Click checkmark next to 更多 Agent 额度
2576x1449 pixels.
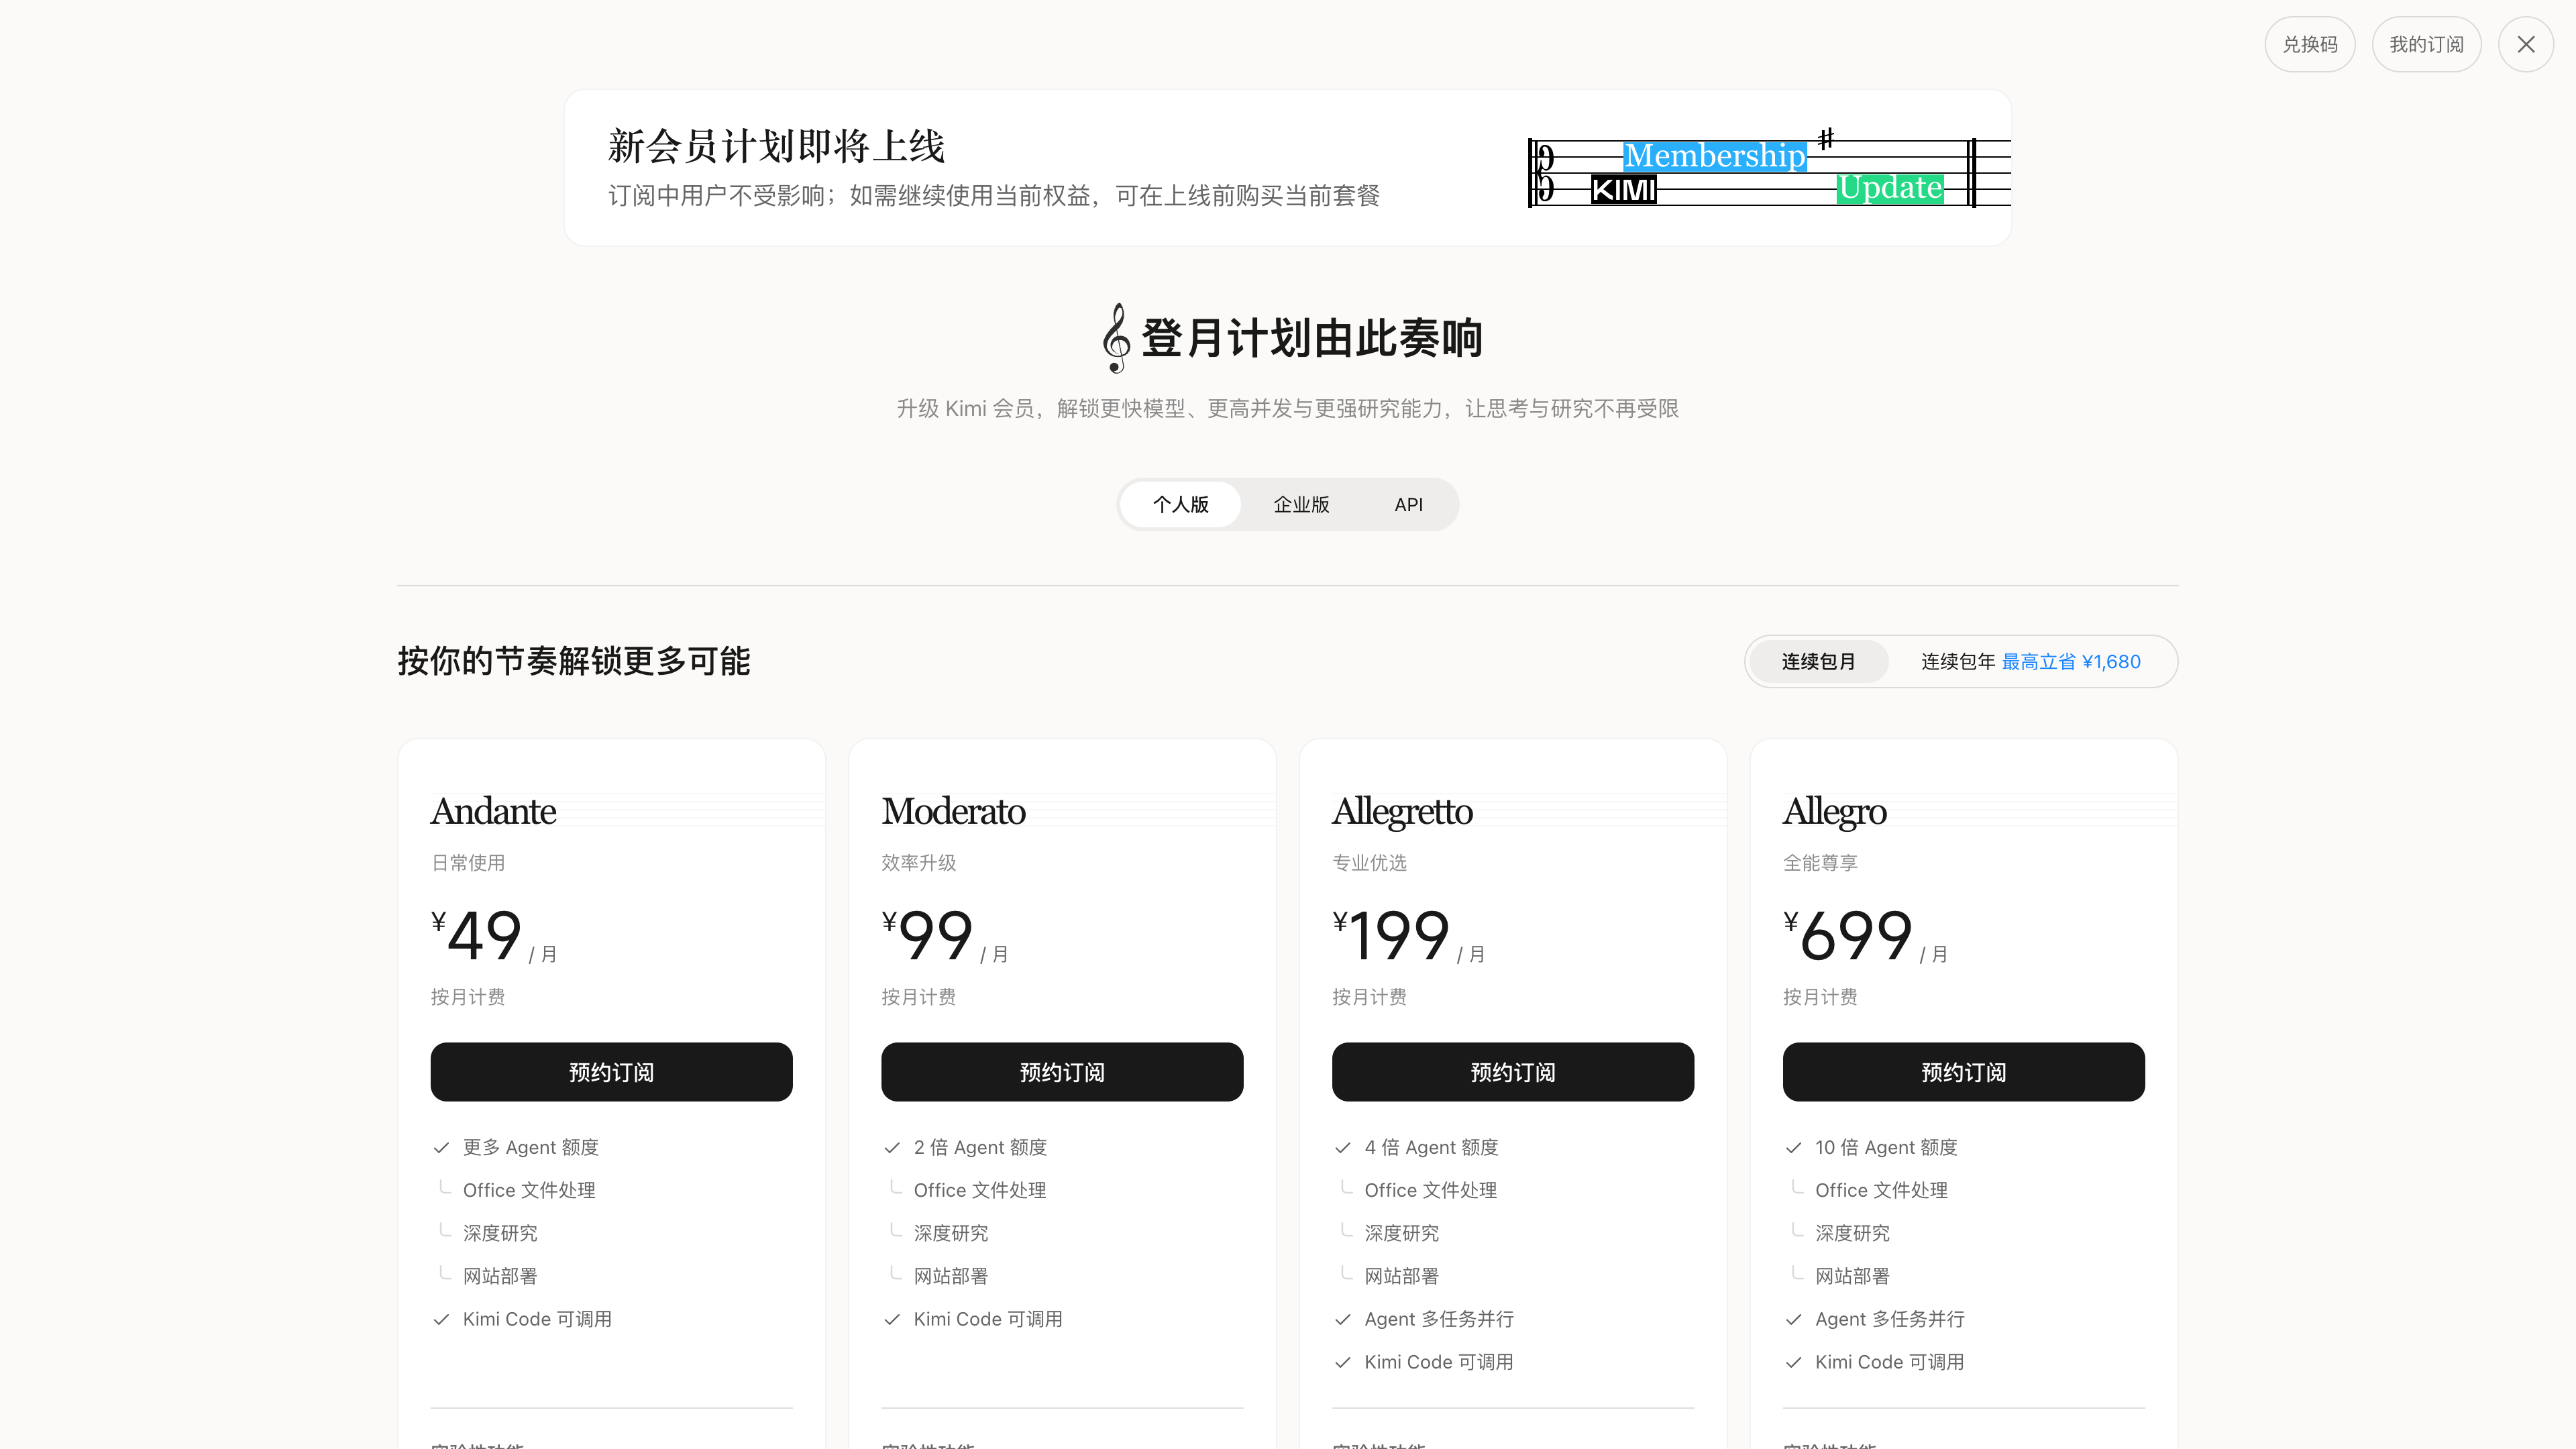click(441, 1148)
